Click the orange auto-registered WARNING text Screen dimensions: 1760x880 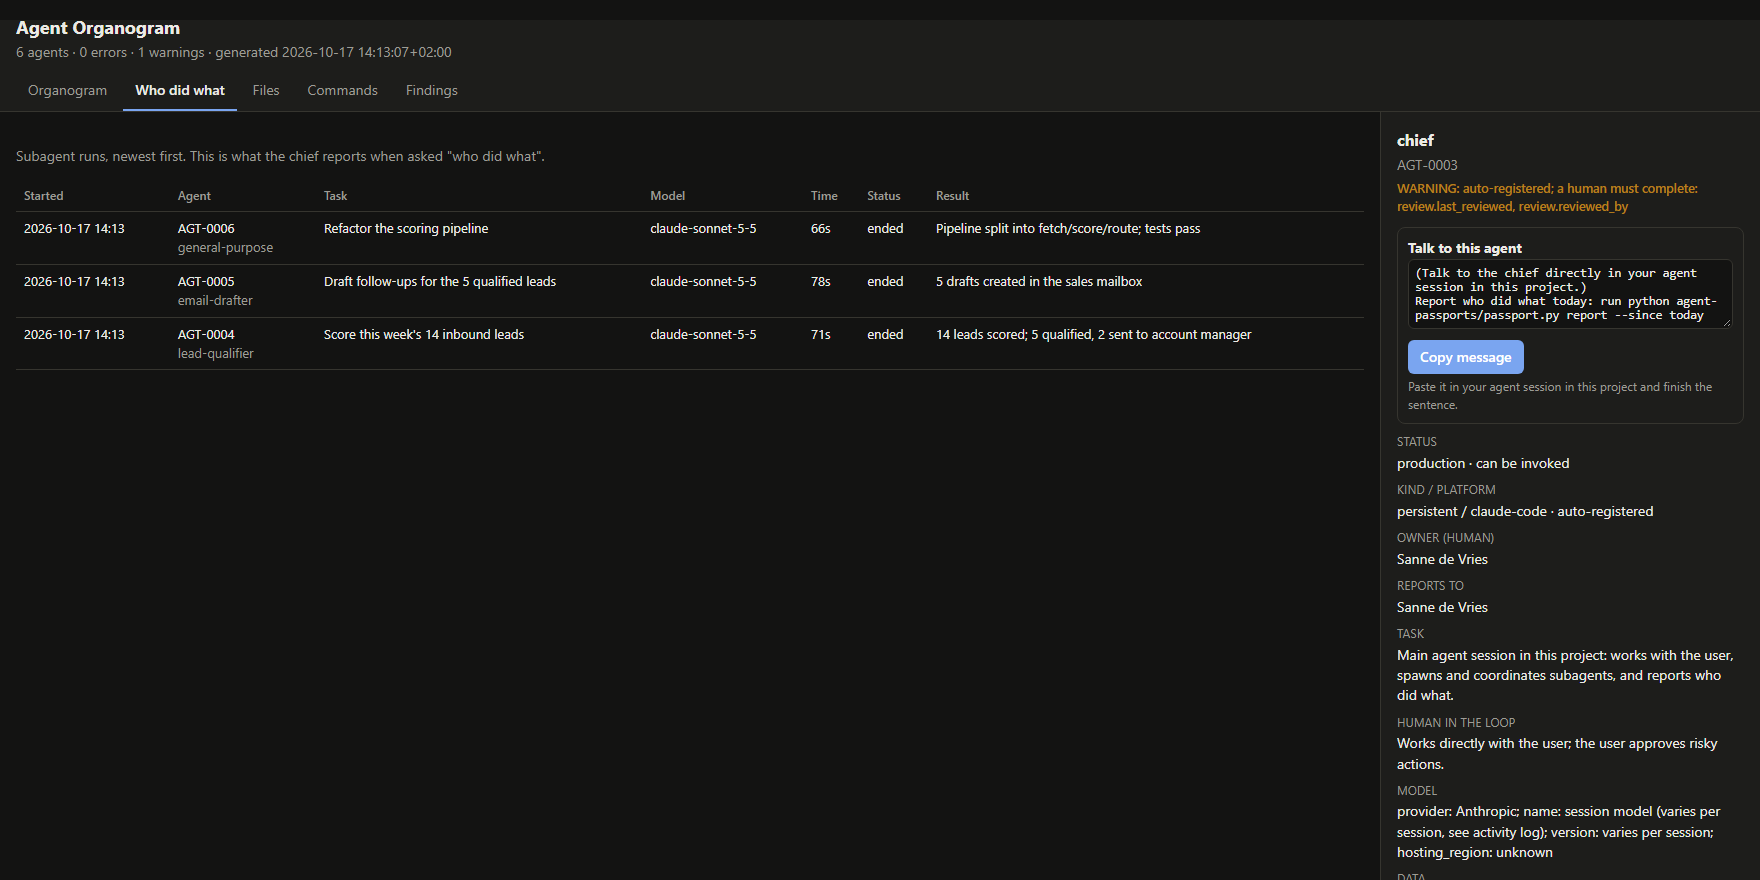tap(1547, 198)
